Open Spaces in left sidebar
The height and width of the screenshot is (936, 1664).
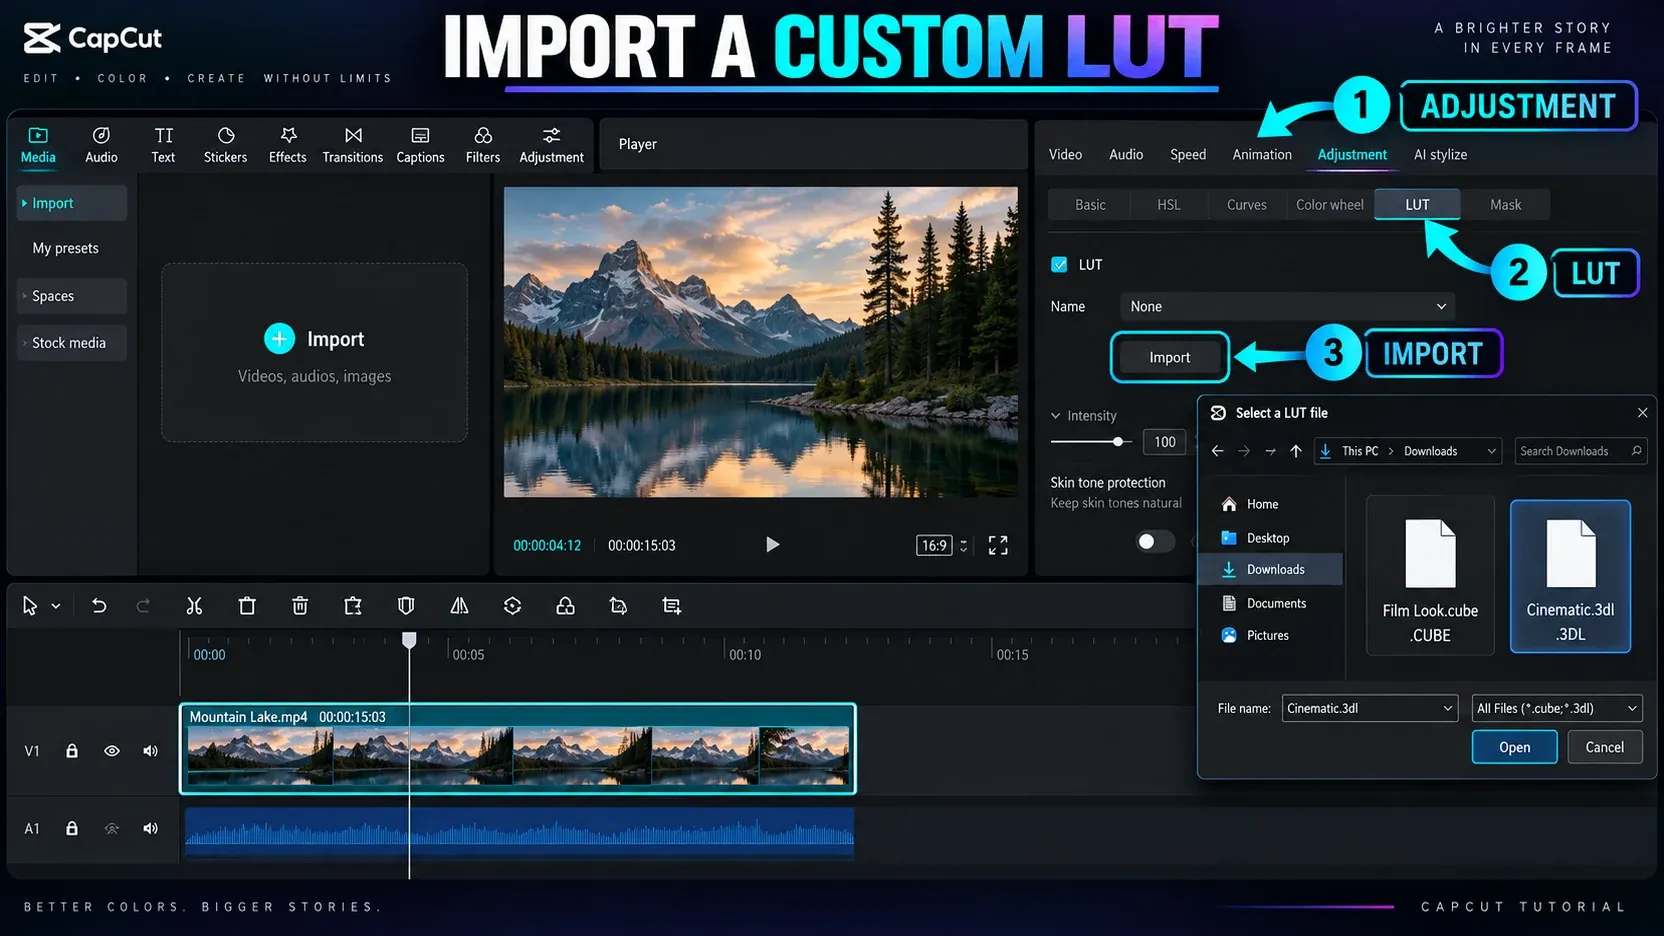pyautogui.click(x=71, y=296)
